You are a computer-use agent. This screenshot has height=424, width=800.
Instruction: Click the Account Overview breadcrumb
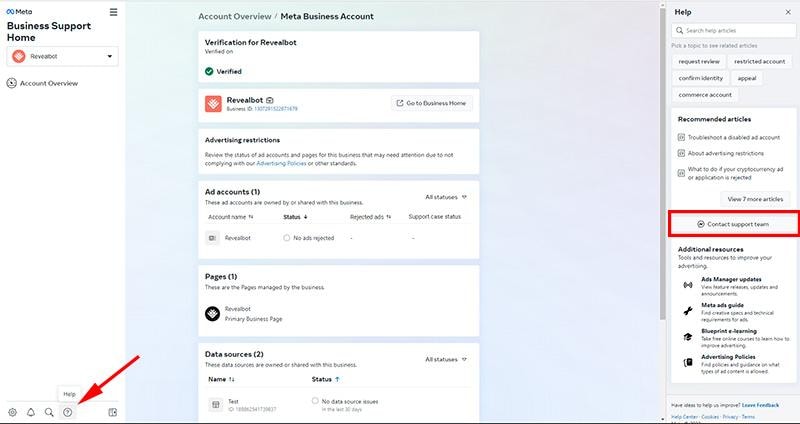point(233,16)
